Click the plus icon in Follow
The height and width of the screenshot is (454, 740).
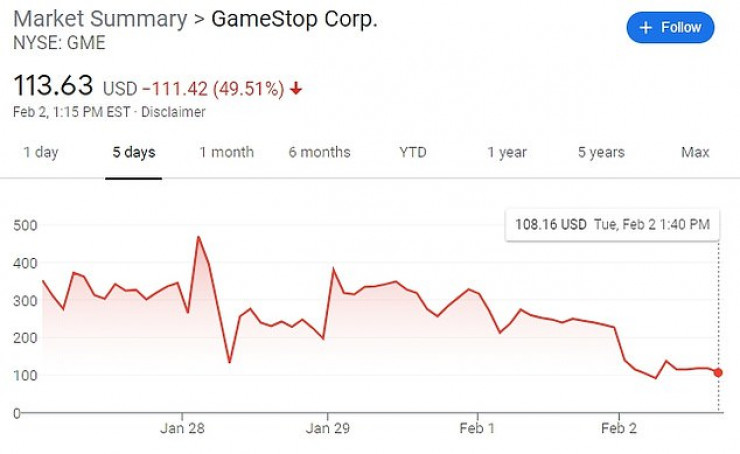click(x=645, y=28)
